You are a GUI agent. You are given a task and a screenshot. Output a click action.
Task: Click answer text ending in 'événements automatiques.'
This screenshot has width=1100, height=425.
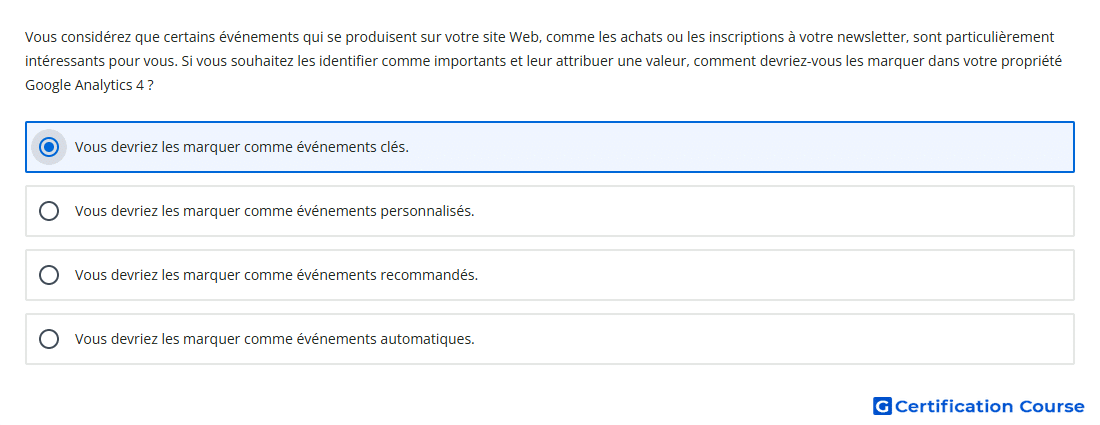point(275,339)
